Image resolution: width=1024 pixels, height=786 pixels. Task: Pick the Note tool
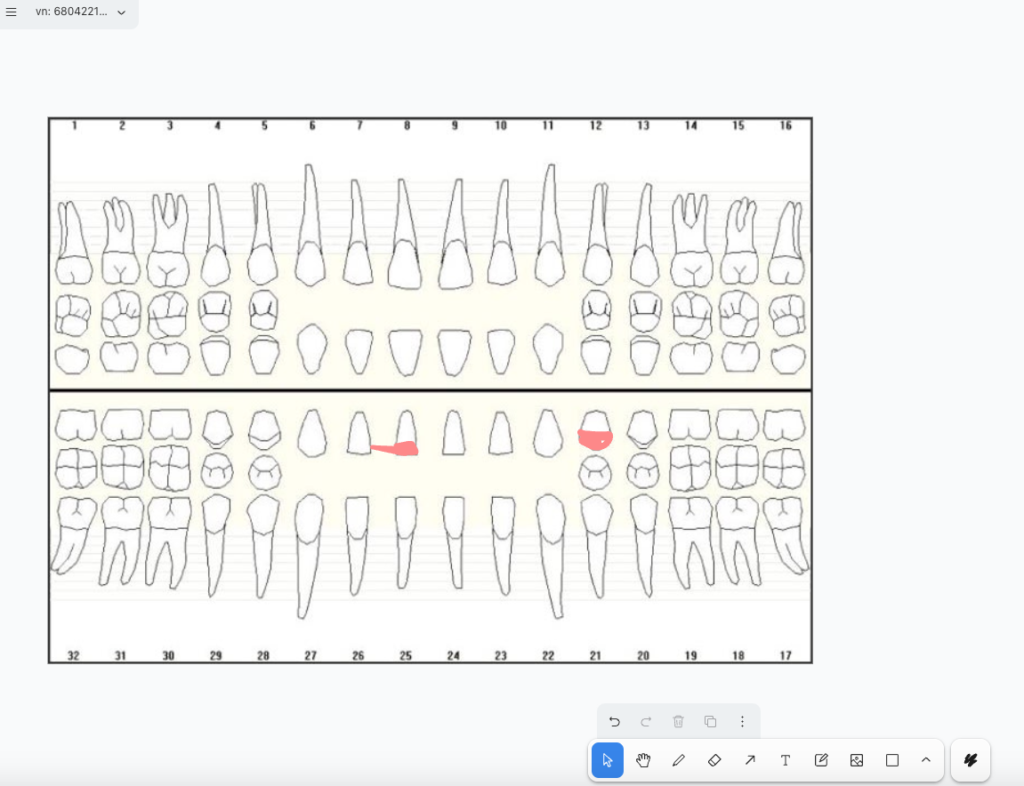pos(821,760)
